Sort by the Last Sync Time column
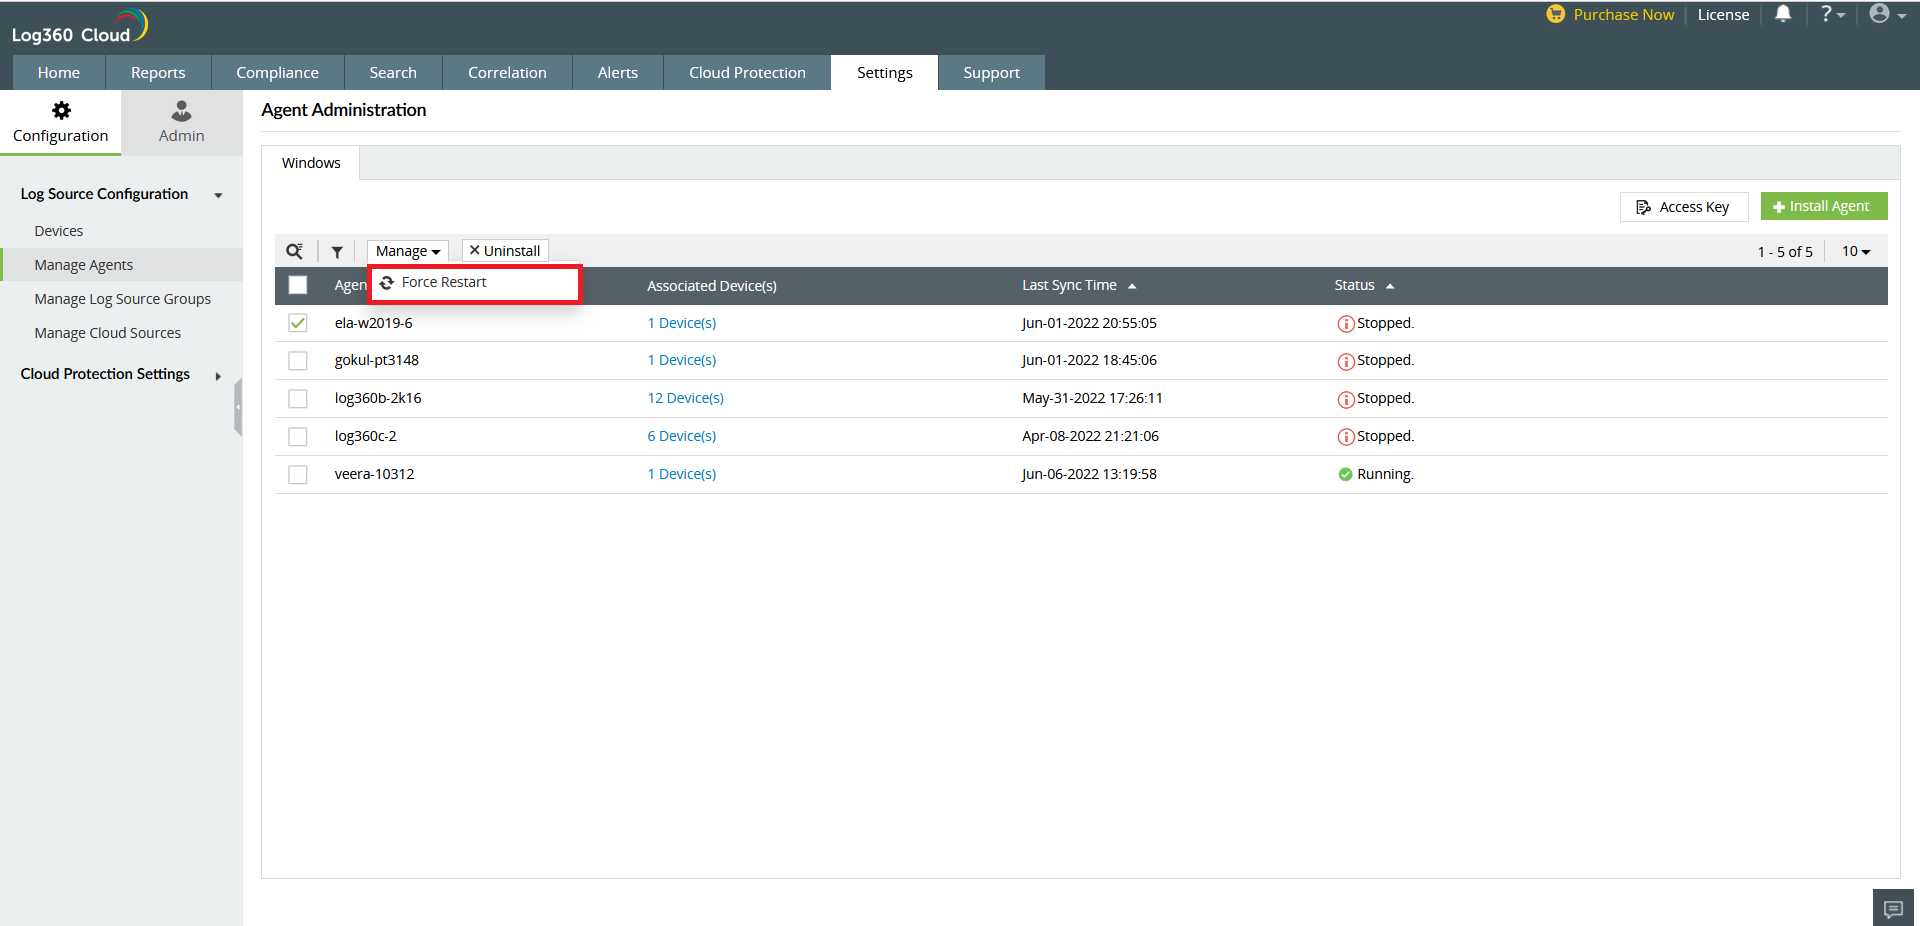The width and height of the screenshot is (1920, 926). tap(1069, 285)
